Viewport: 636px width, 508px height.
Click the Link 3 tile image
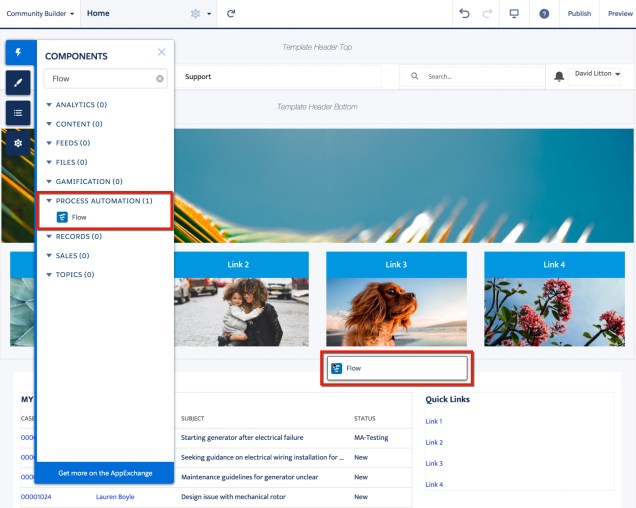(x=396, y=311)
